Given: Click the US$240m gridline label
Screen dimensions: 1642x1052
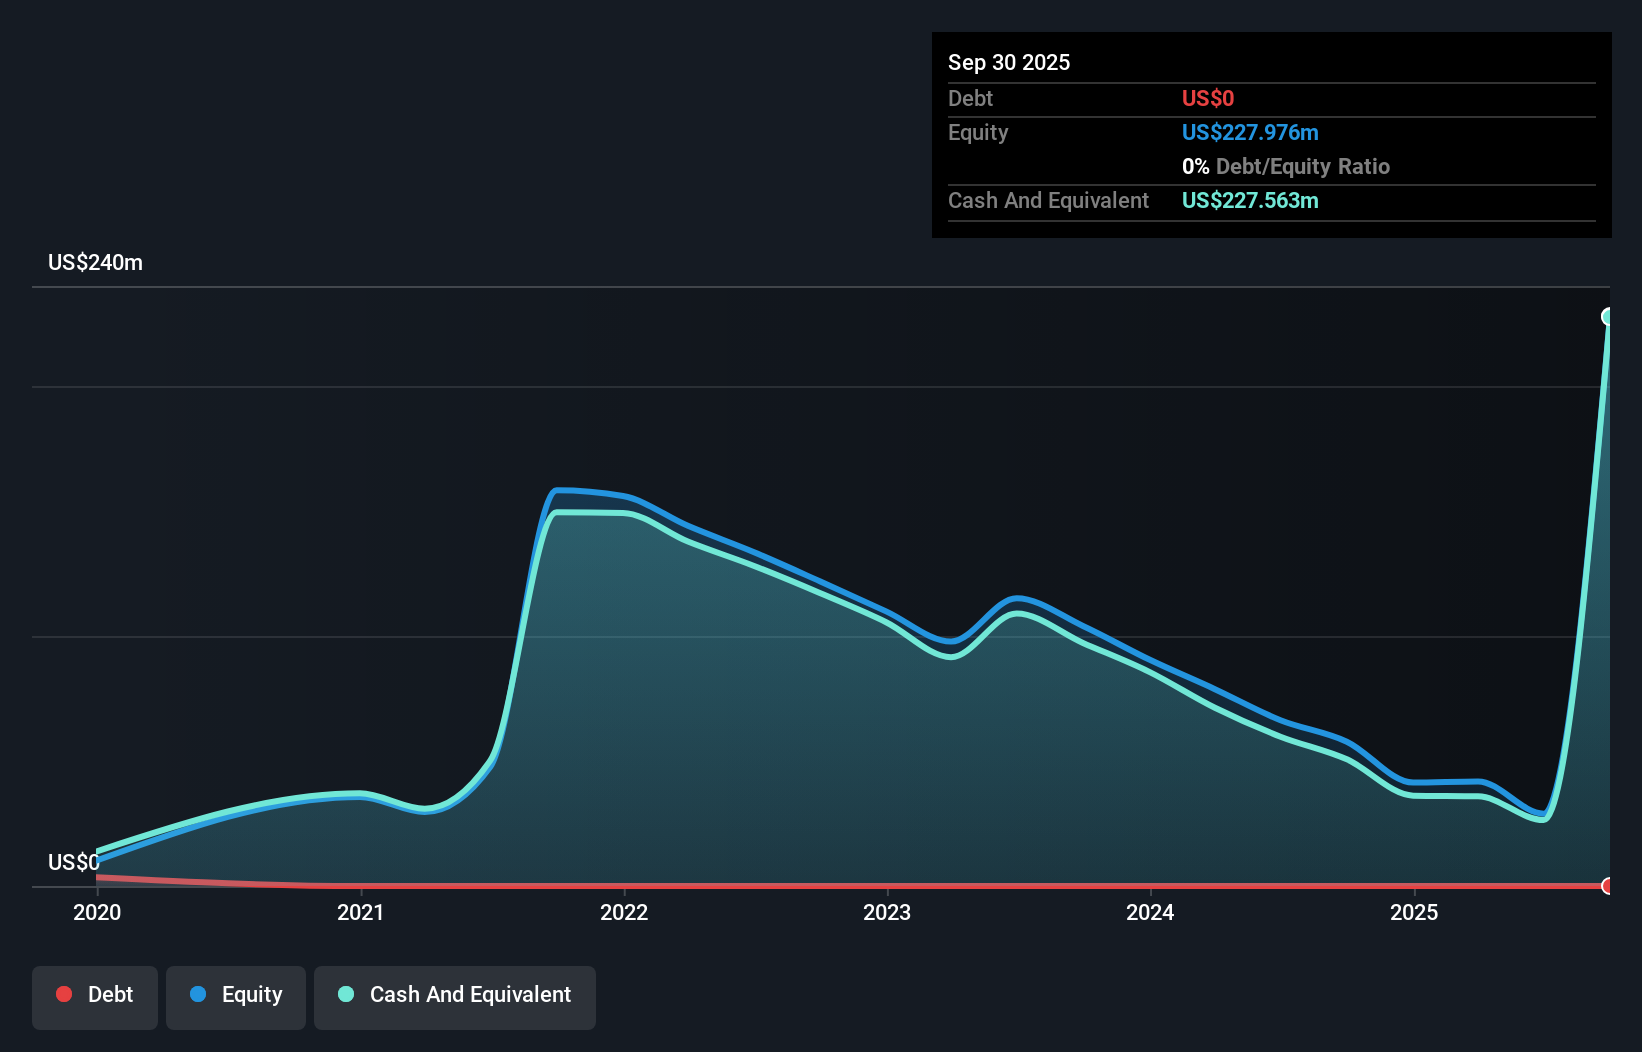Looking at the screenshot, I should [x=95, y=262].
